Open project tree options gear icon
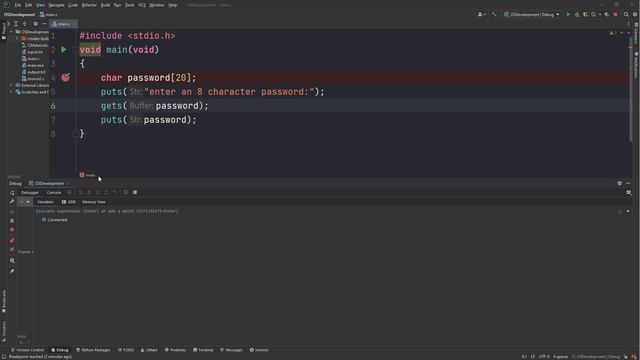Viewport: 640px width, 360px height. click(x=36, y=24)
